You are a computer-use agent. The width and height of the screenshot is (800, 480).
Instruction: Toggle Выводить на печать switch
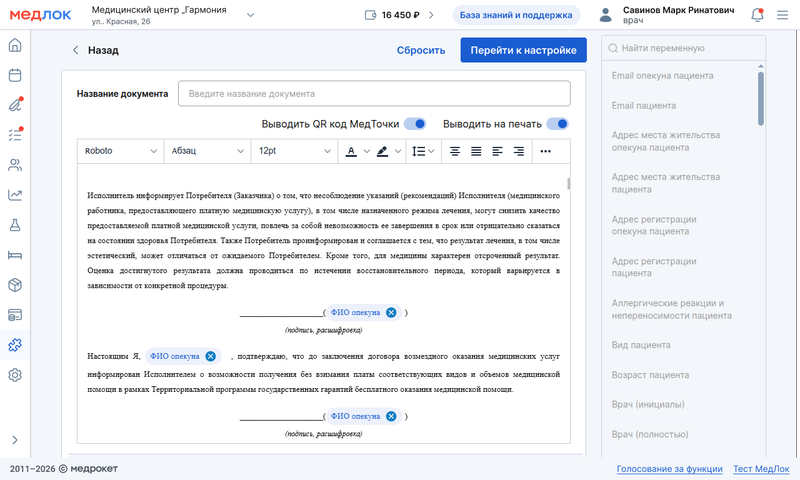[x=557, y=124]
